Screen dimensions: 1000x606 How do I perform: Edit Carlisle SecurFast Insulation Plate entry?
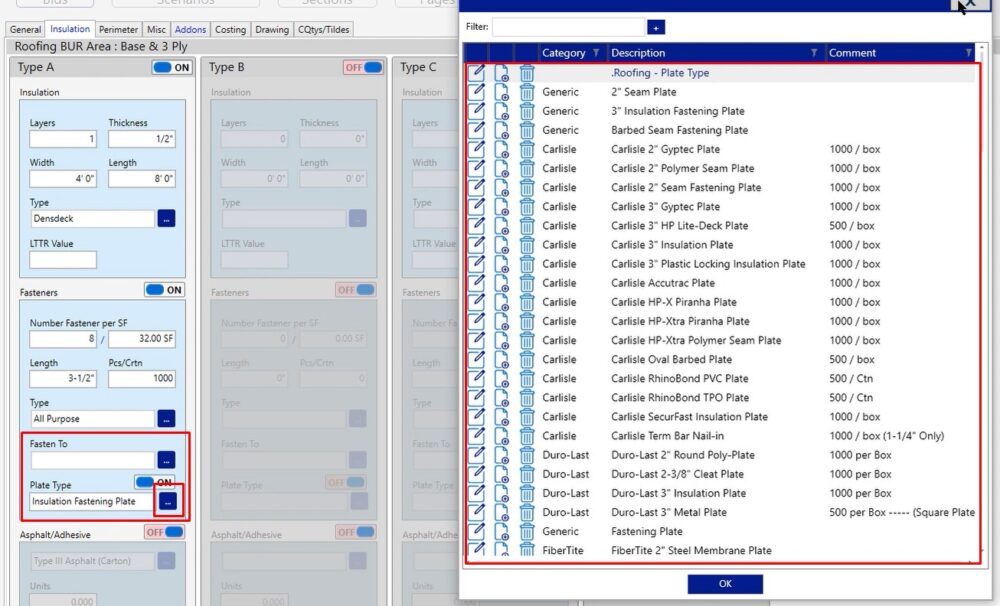coord(476,417)
